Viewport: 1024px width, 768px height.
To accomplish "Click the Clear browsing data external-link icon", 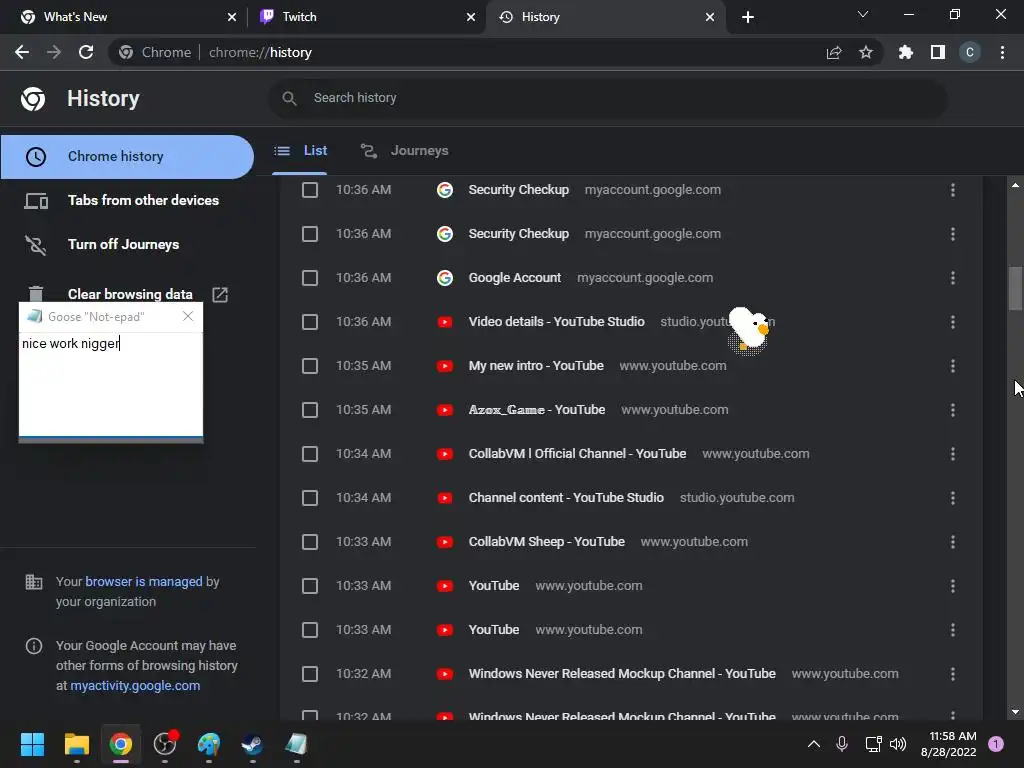I will (220, 295).
